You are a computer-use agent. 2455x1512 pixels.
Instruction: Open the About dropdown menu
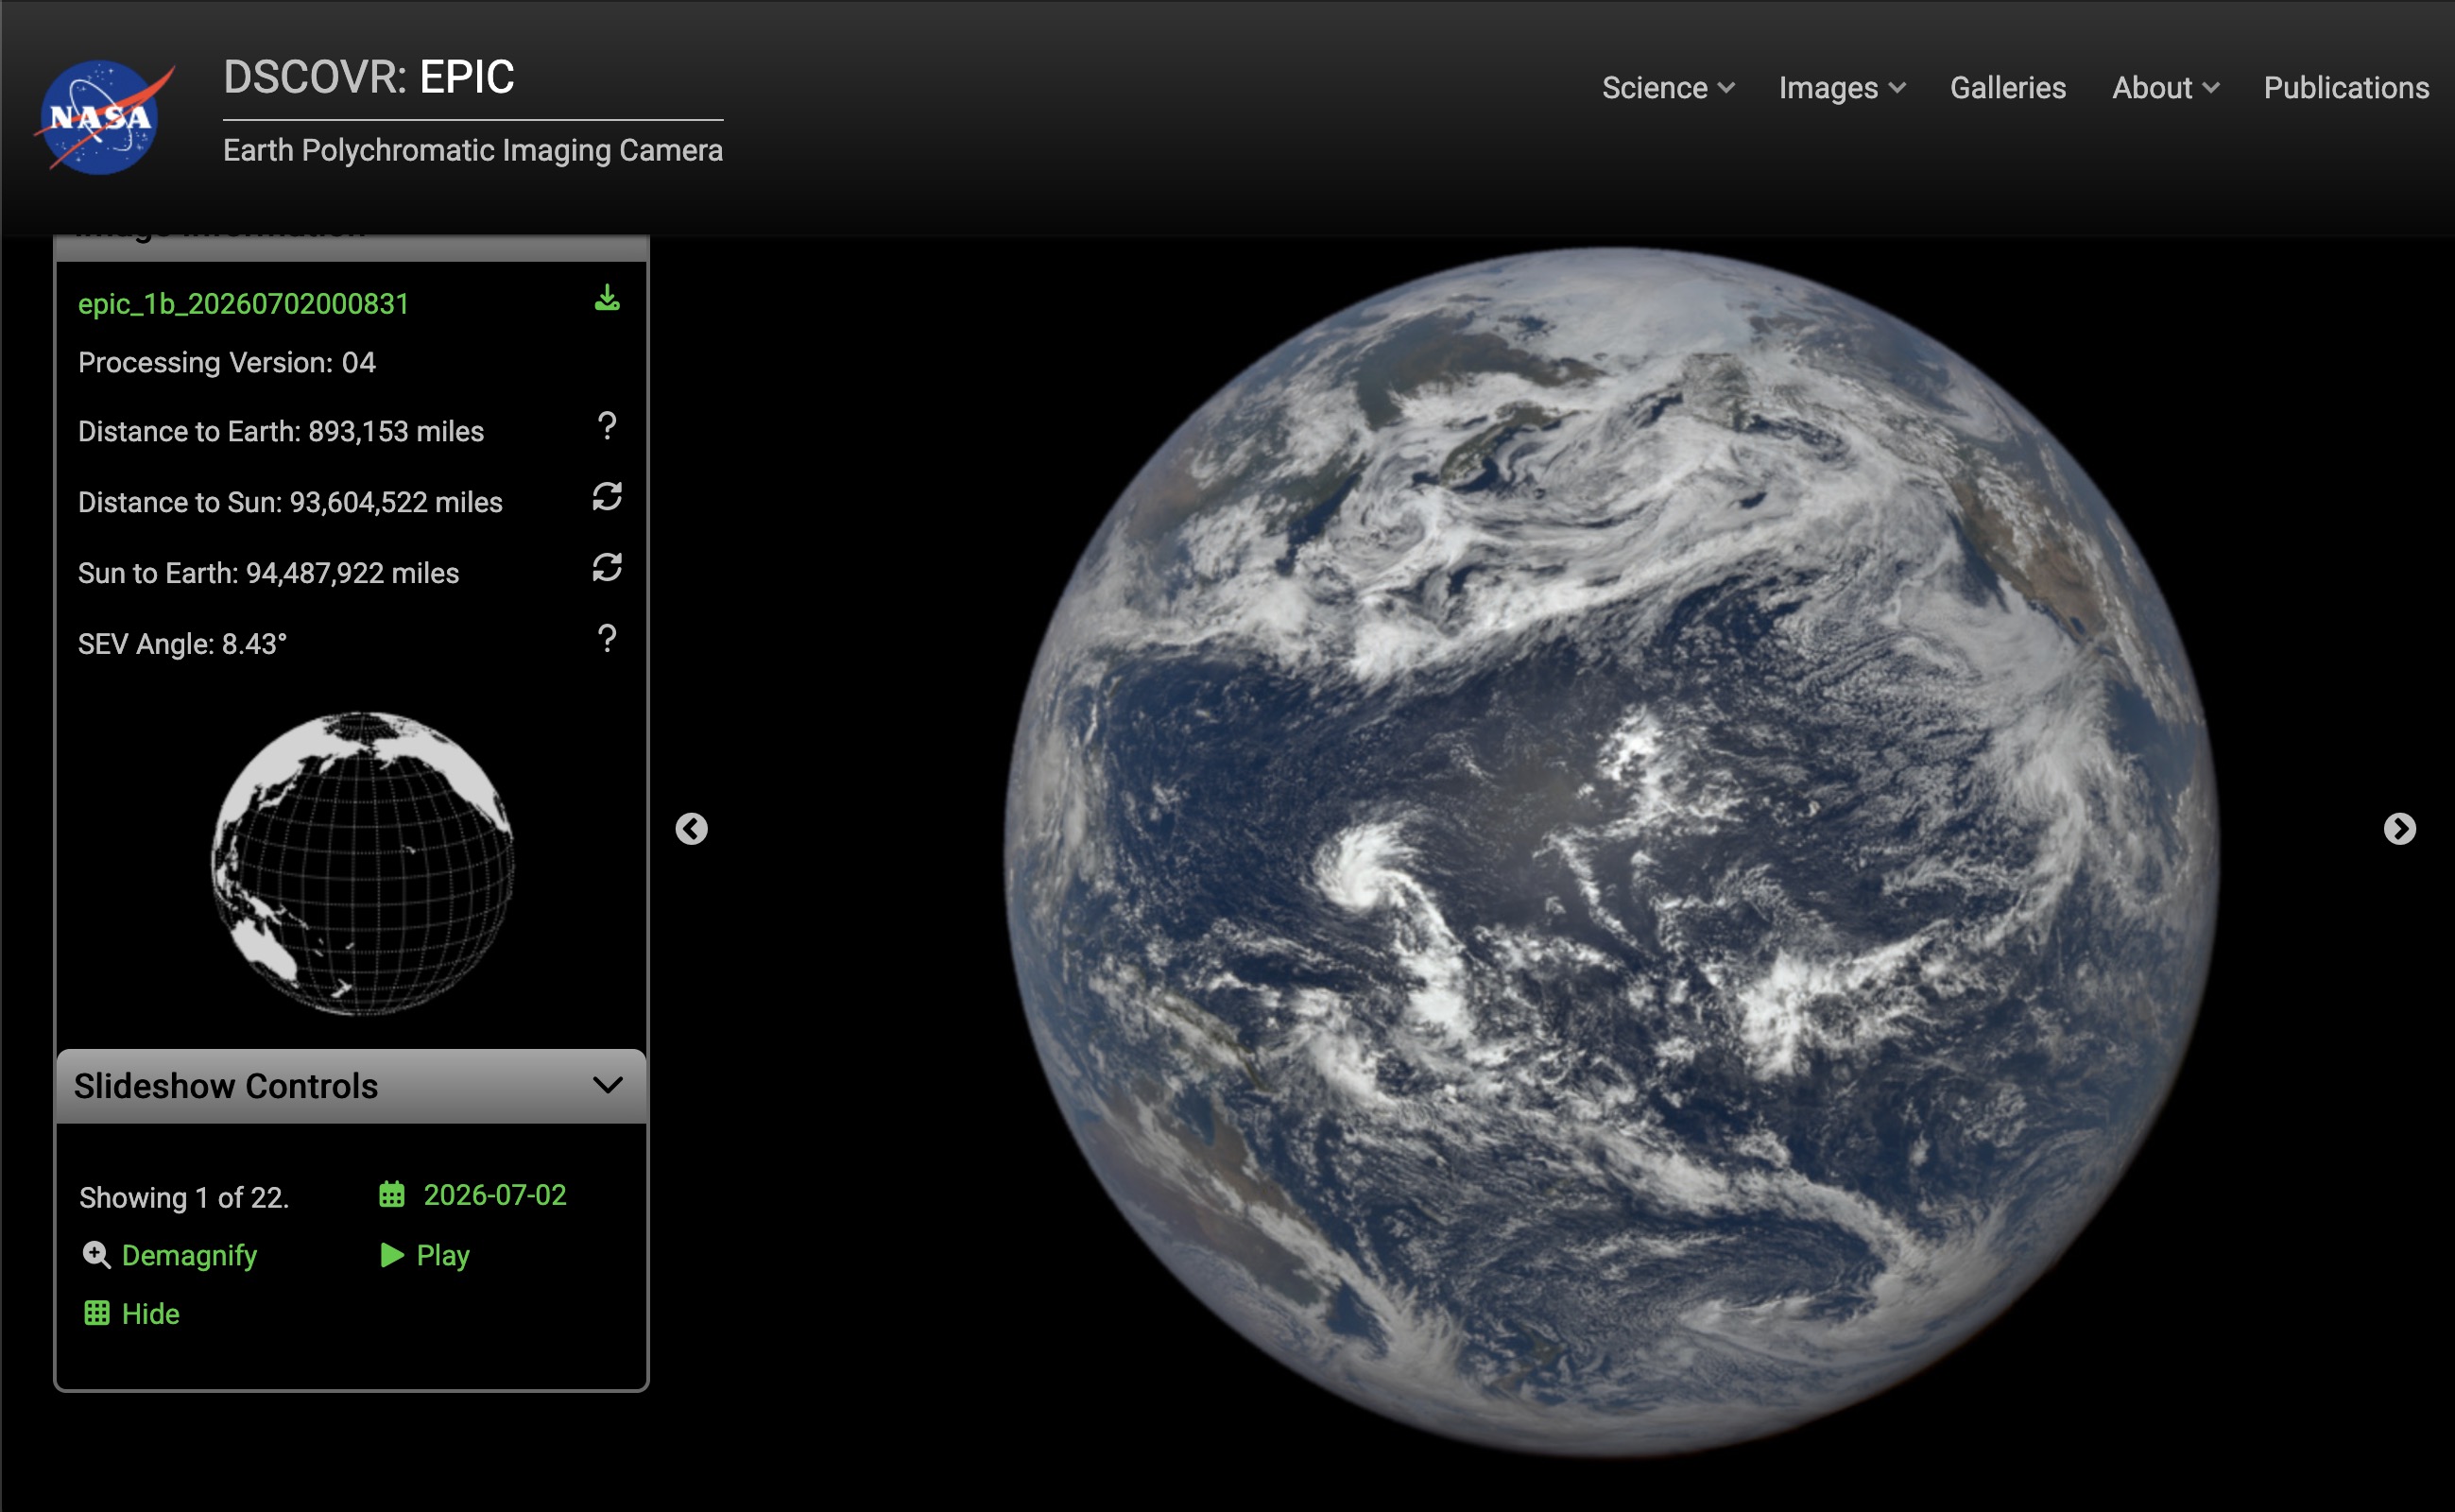tap(2165, 88)
